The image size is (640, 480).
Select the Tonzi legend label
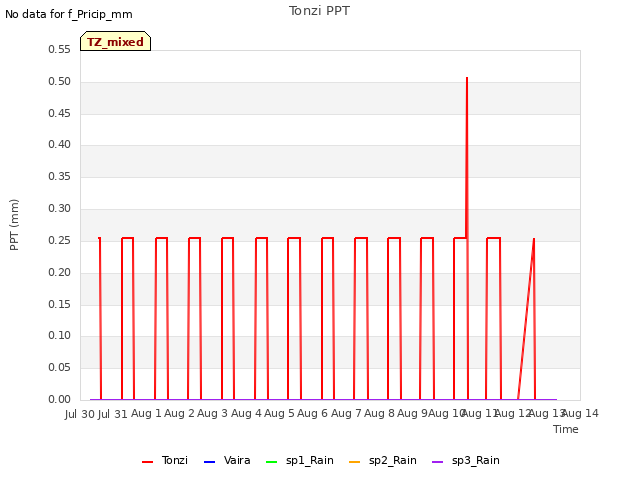tap(175, 460)
